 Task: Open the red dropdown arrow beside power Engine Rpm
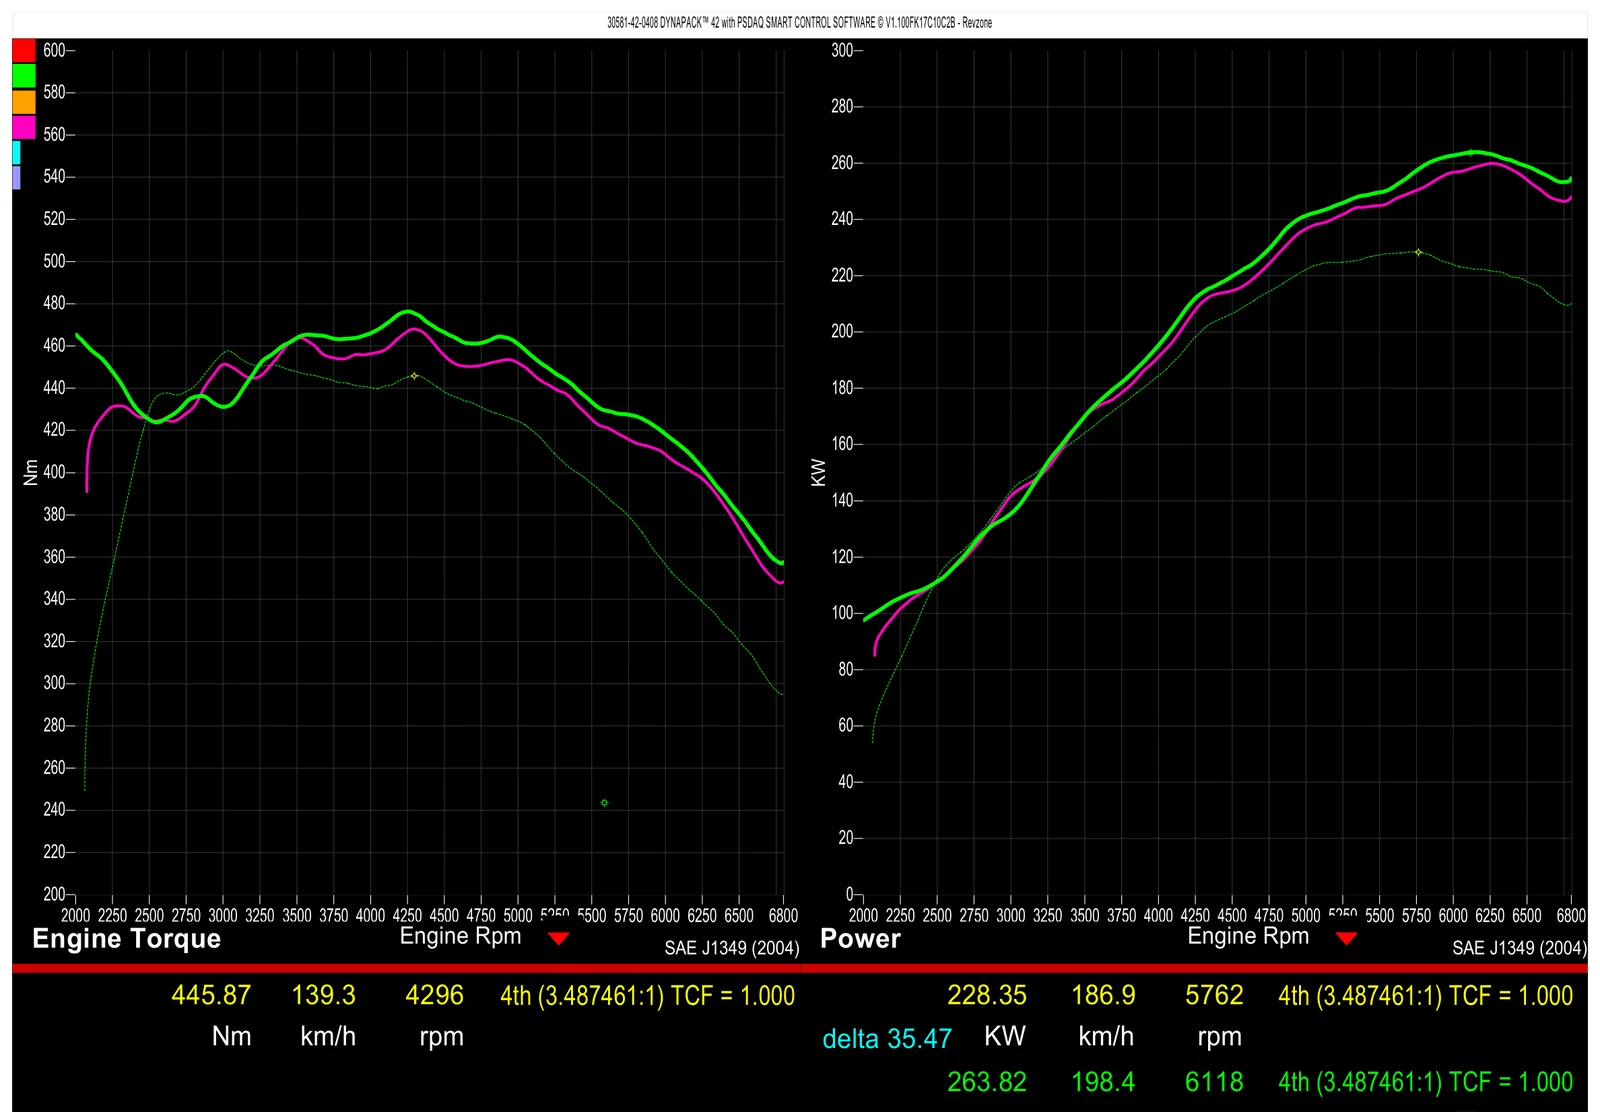[1346, 938]
